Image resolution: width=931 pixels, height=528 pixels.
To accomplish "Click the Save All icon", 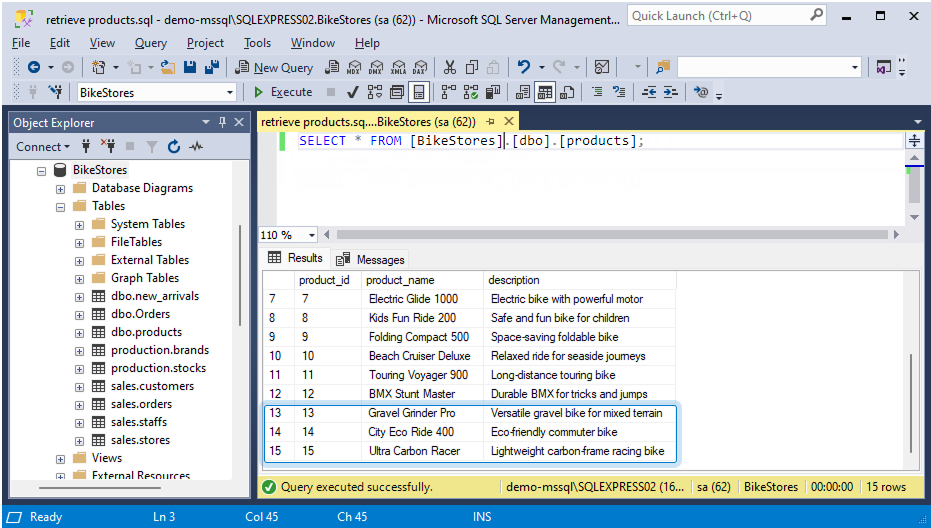I will 211,68.
